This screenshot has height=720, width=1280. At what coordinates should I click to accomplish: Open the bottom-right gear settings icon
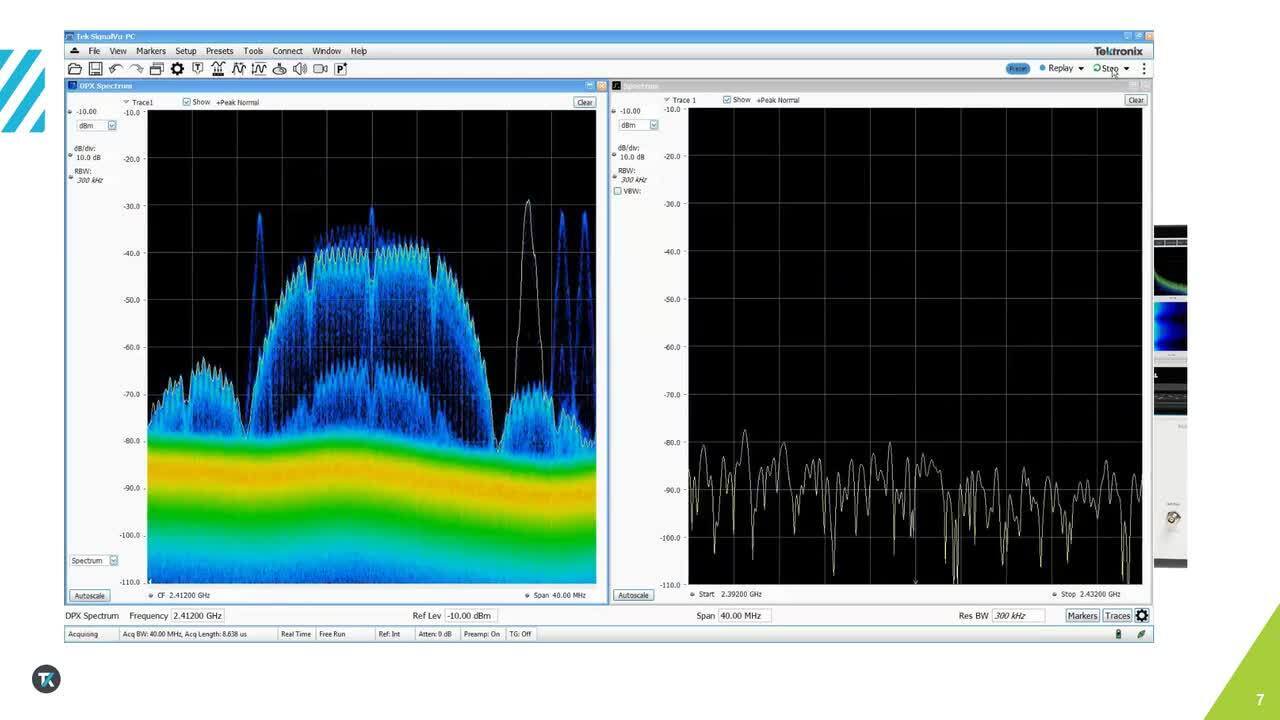[1142, 616]
